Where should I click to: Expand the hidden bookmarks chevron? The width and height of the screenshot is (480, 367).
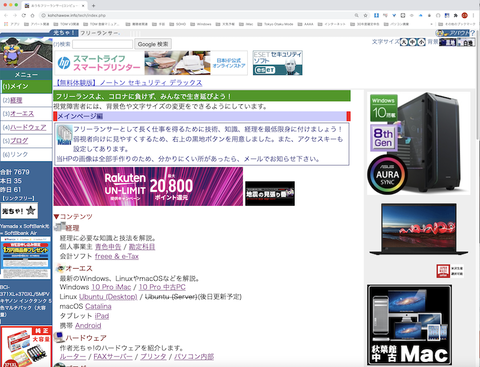[x=431, y=24]
